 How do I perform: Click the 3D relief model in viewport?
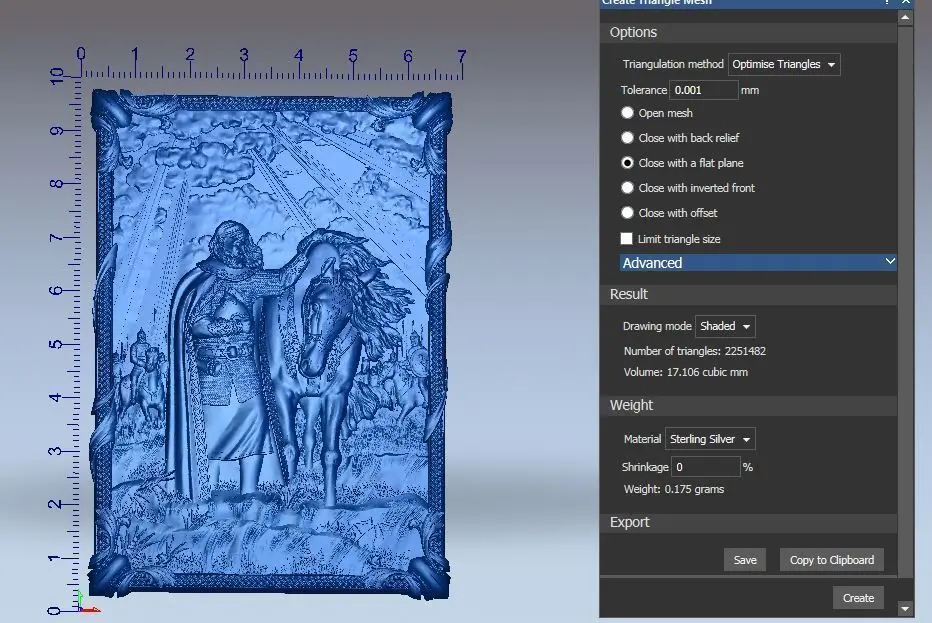pyautogui.click(x=270, y=344)
